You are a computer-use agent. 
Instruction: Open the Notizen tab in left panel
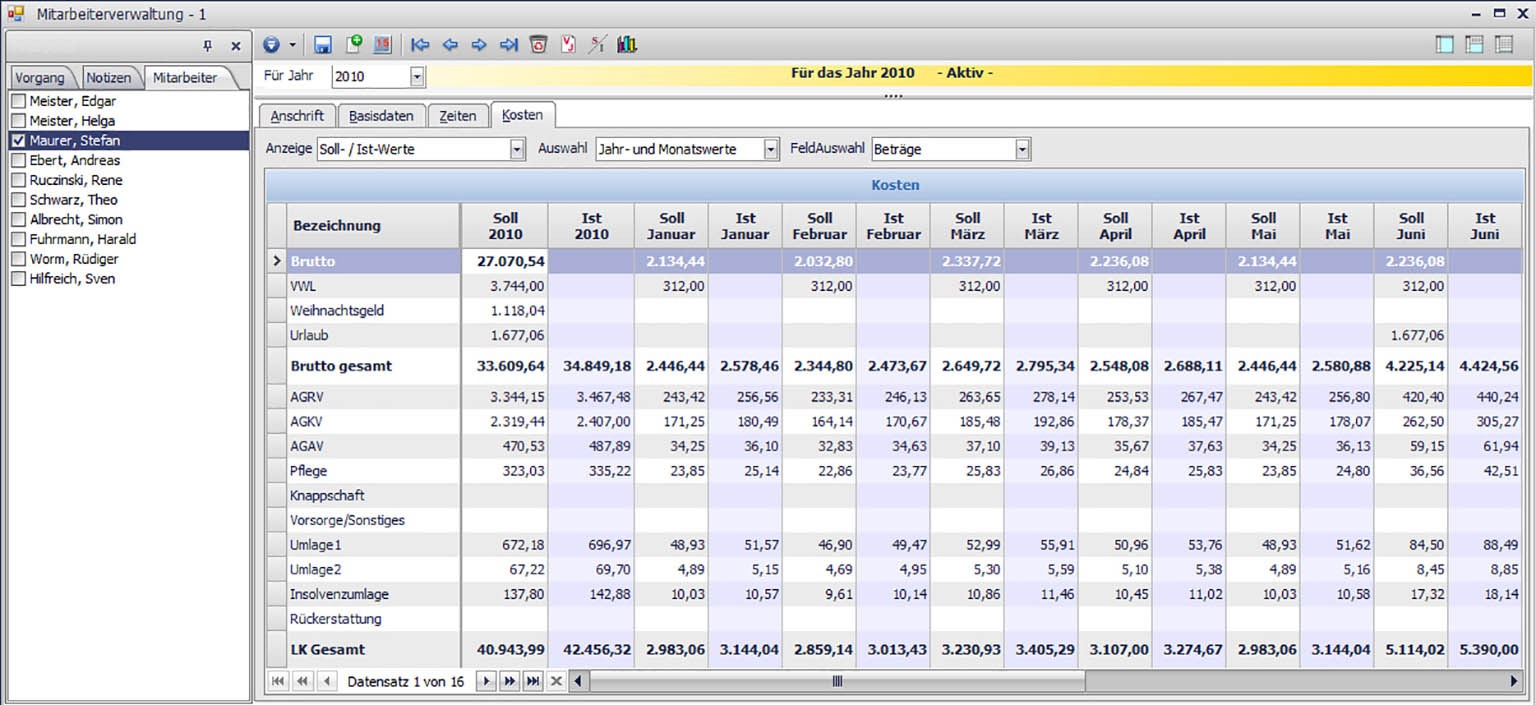click(108, 78)
